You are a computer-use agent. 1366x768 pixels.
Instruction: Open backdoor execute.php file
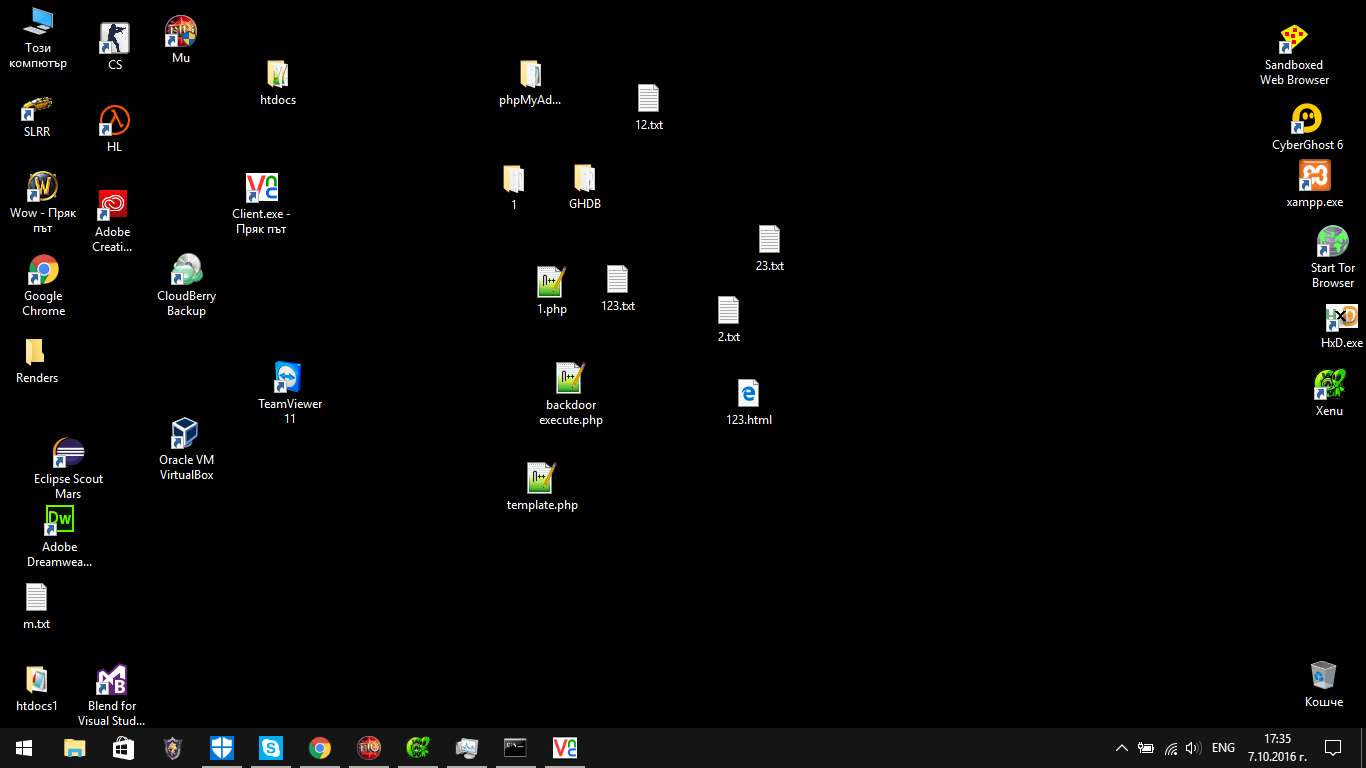[571, 394]
